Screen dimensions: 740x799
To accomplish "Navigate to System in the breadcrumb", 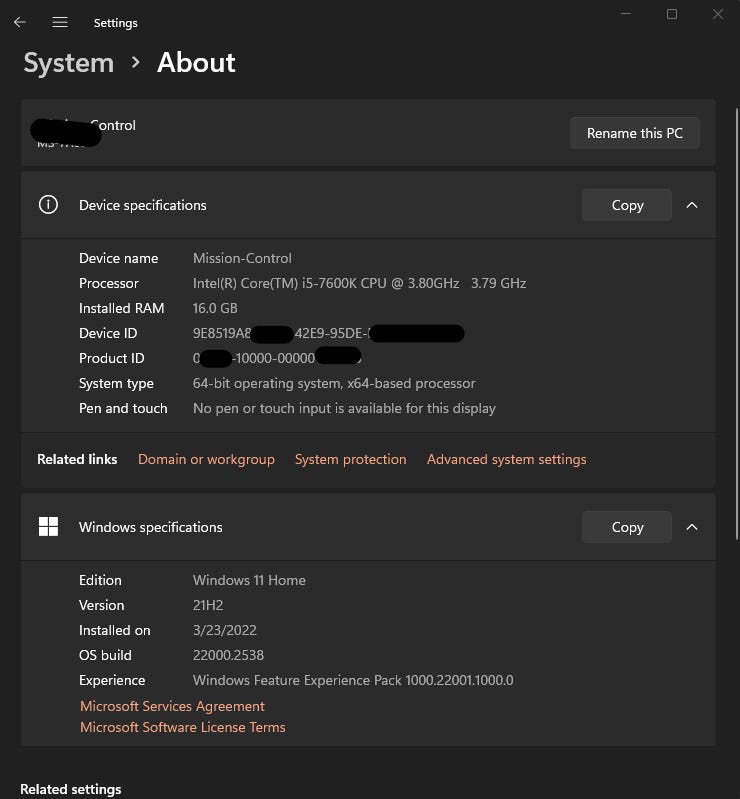I will [x=68, y=63].
